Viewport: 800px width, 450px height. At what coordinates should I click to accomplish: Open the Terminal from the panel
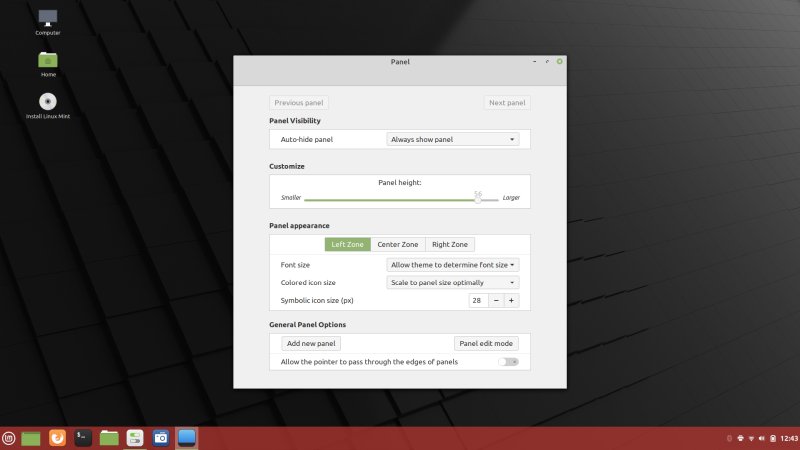(83, 438)
